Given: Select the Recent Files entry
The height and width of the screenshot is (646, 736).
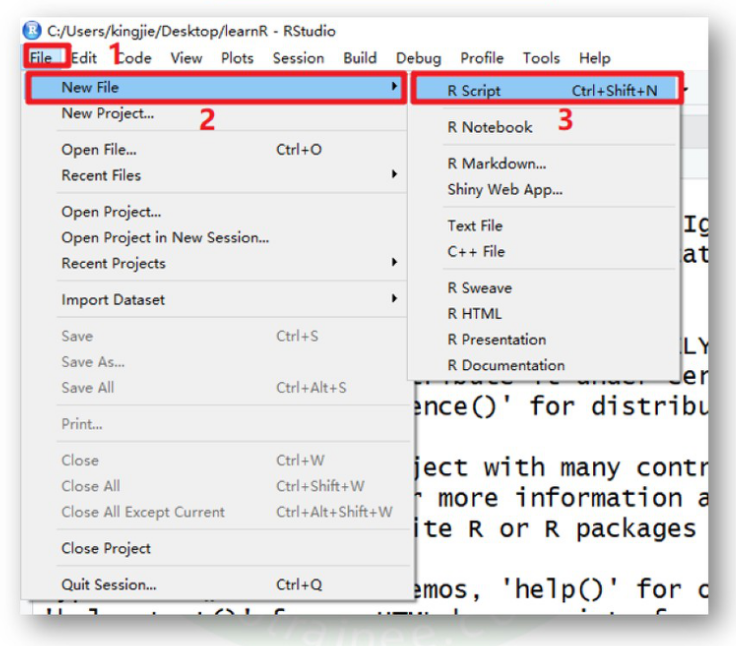Looking at the screenshot, I should point(101,175).
